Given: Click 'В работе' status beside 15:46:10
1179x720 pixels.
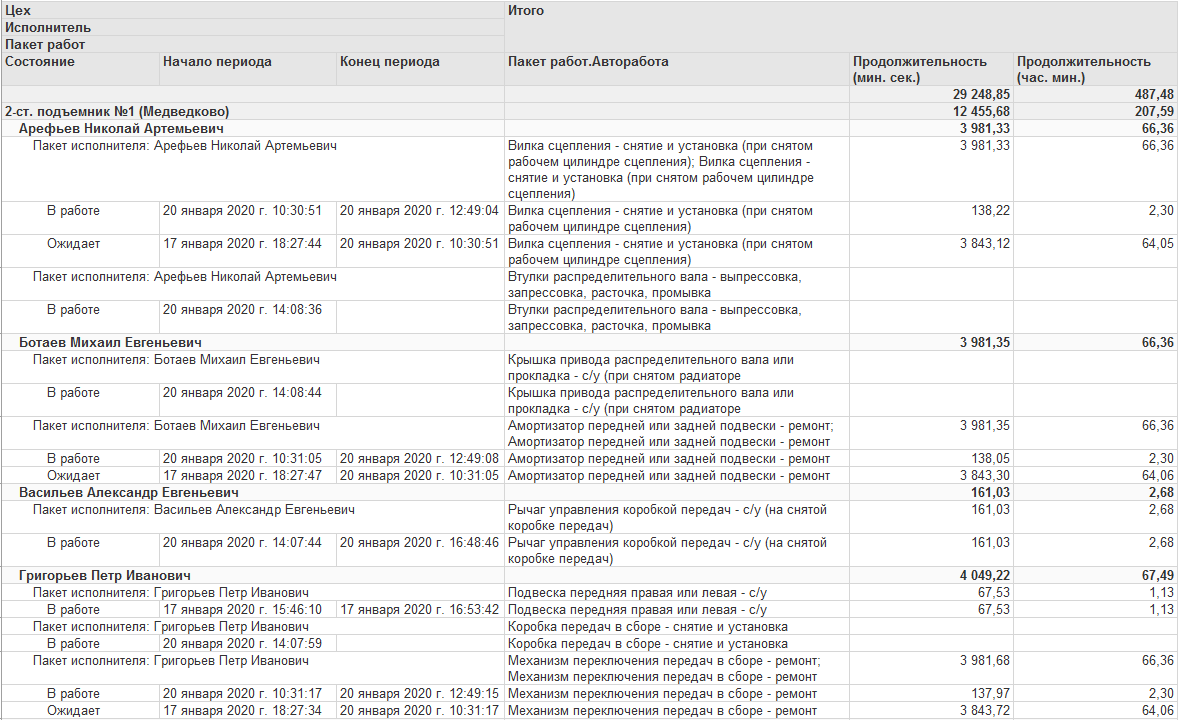Looking at the screenshot, I should pos(73,610).
